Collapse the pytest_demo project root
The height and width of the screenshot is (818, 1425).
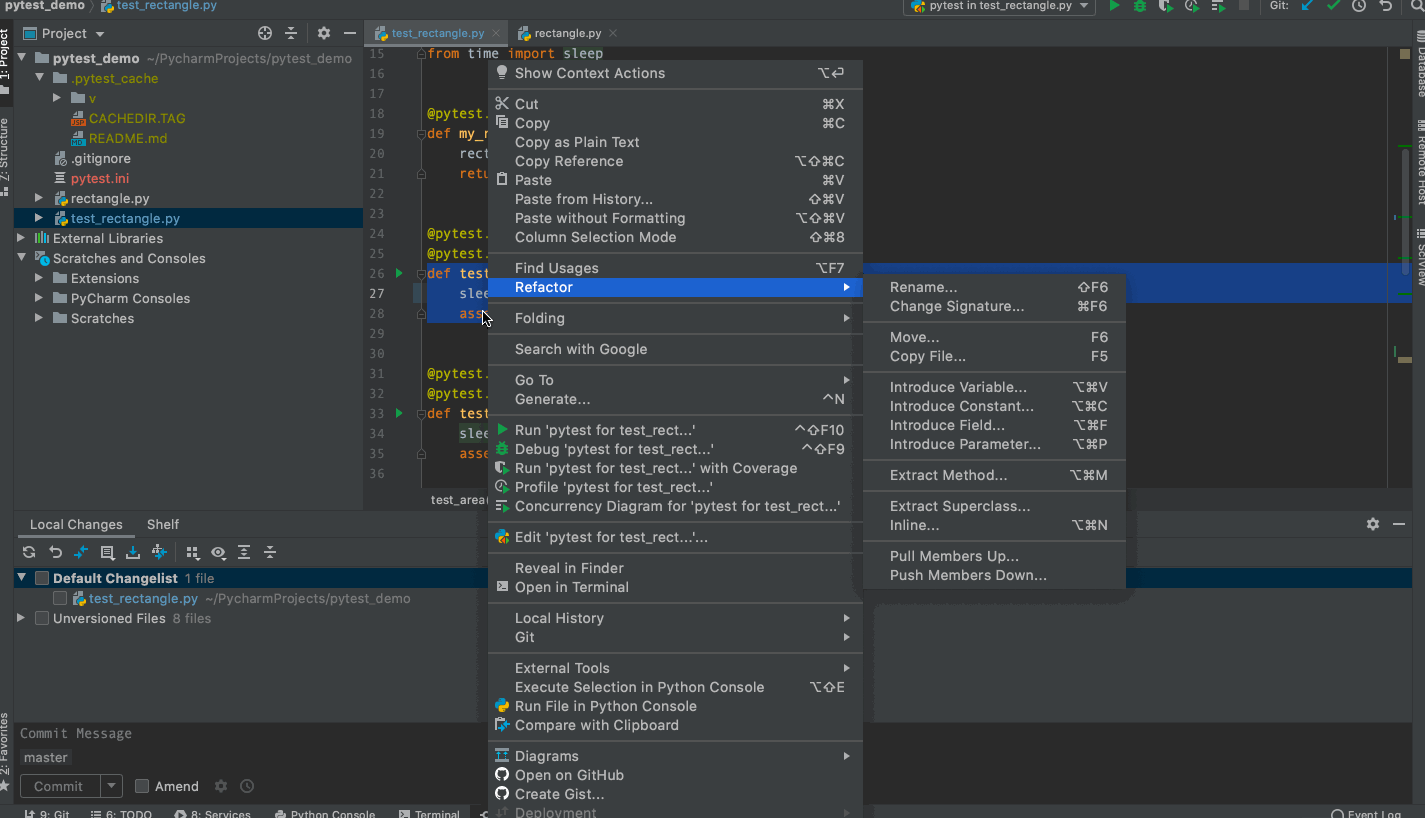click(x=22, y=58)
